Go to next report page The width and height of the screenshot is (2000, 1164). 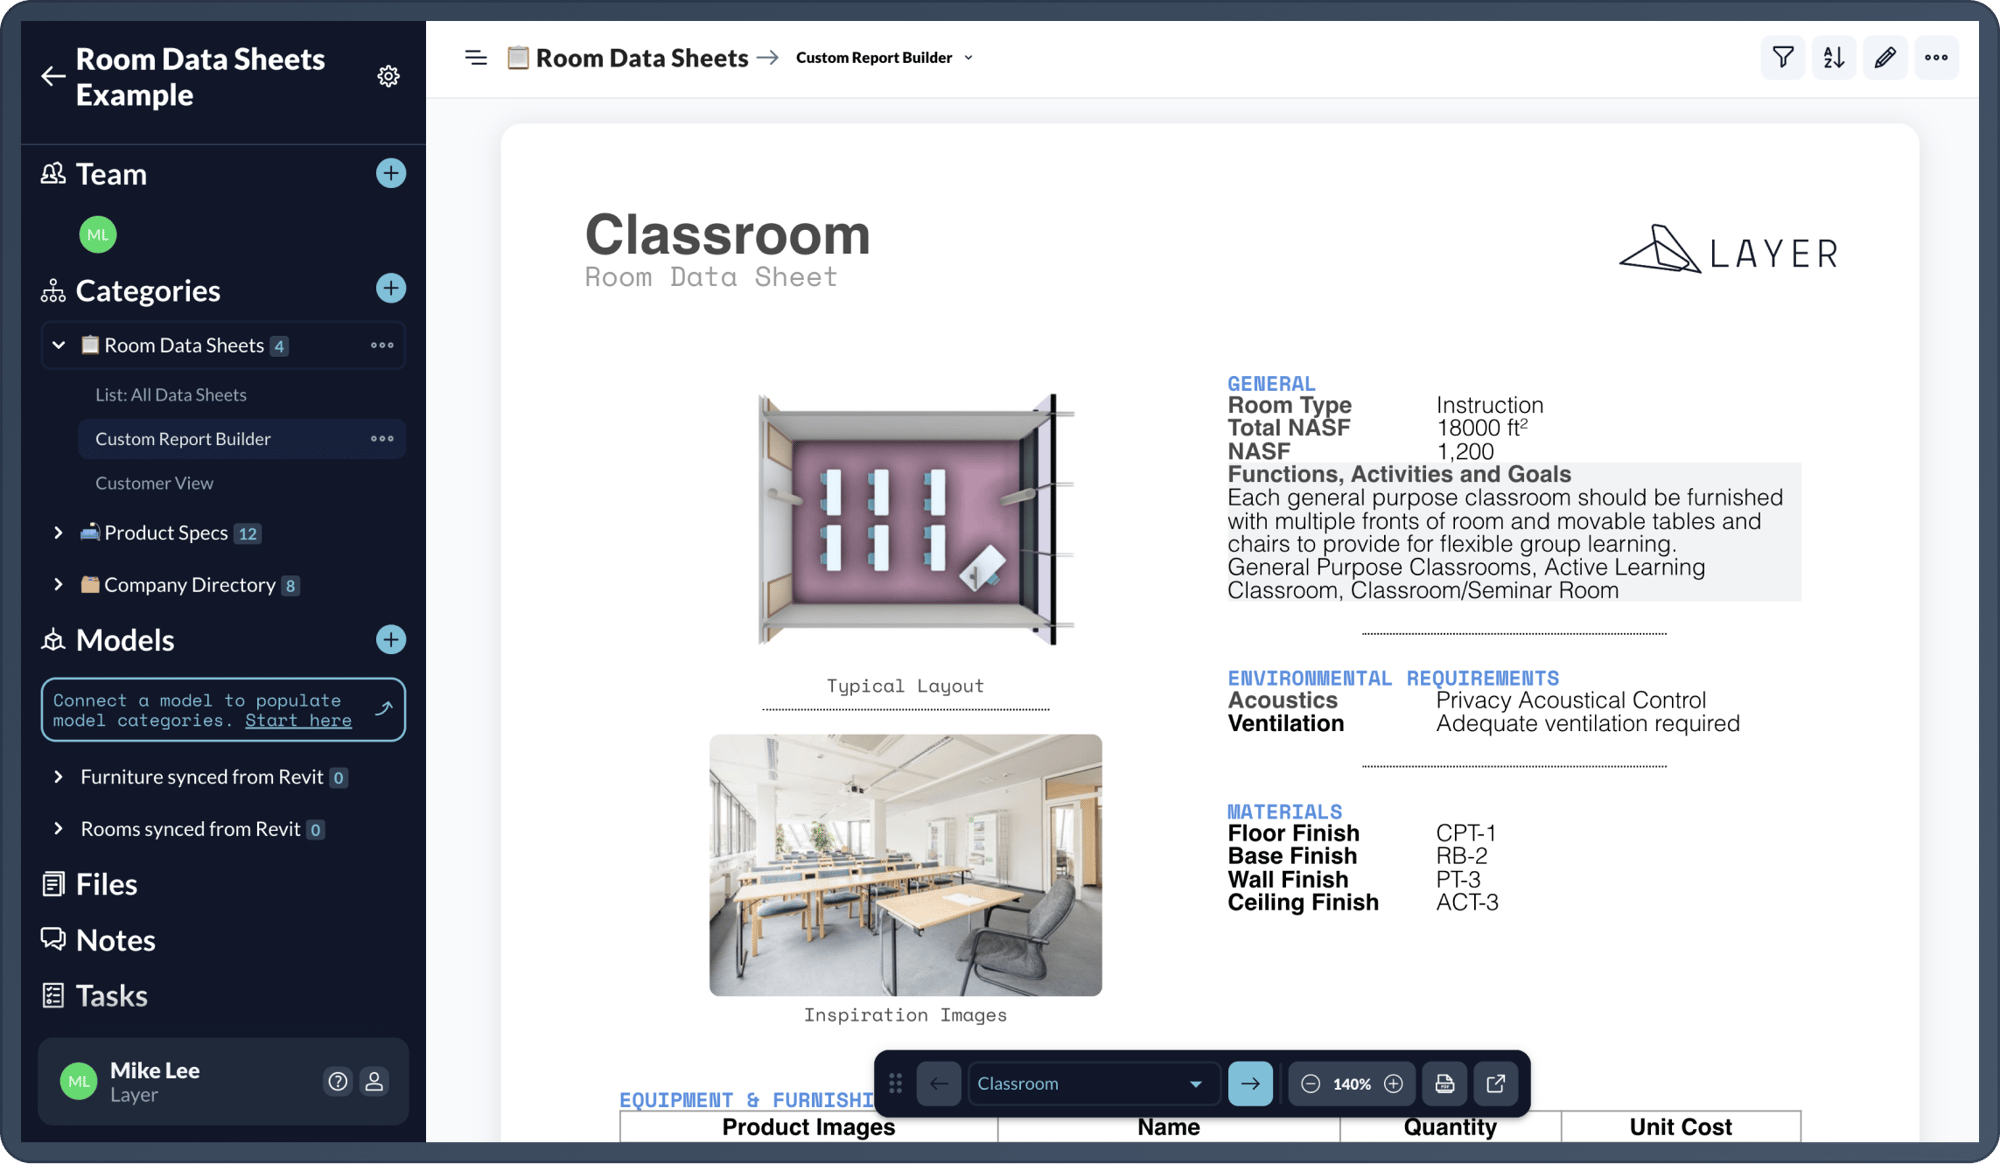pyautogui.click(x=1250, y=1083)
